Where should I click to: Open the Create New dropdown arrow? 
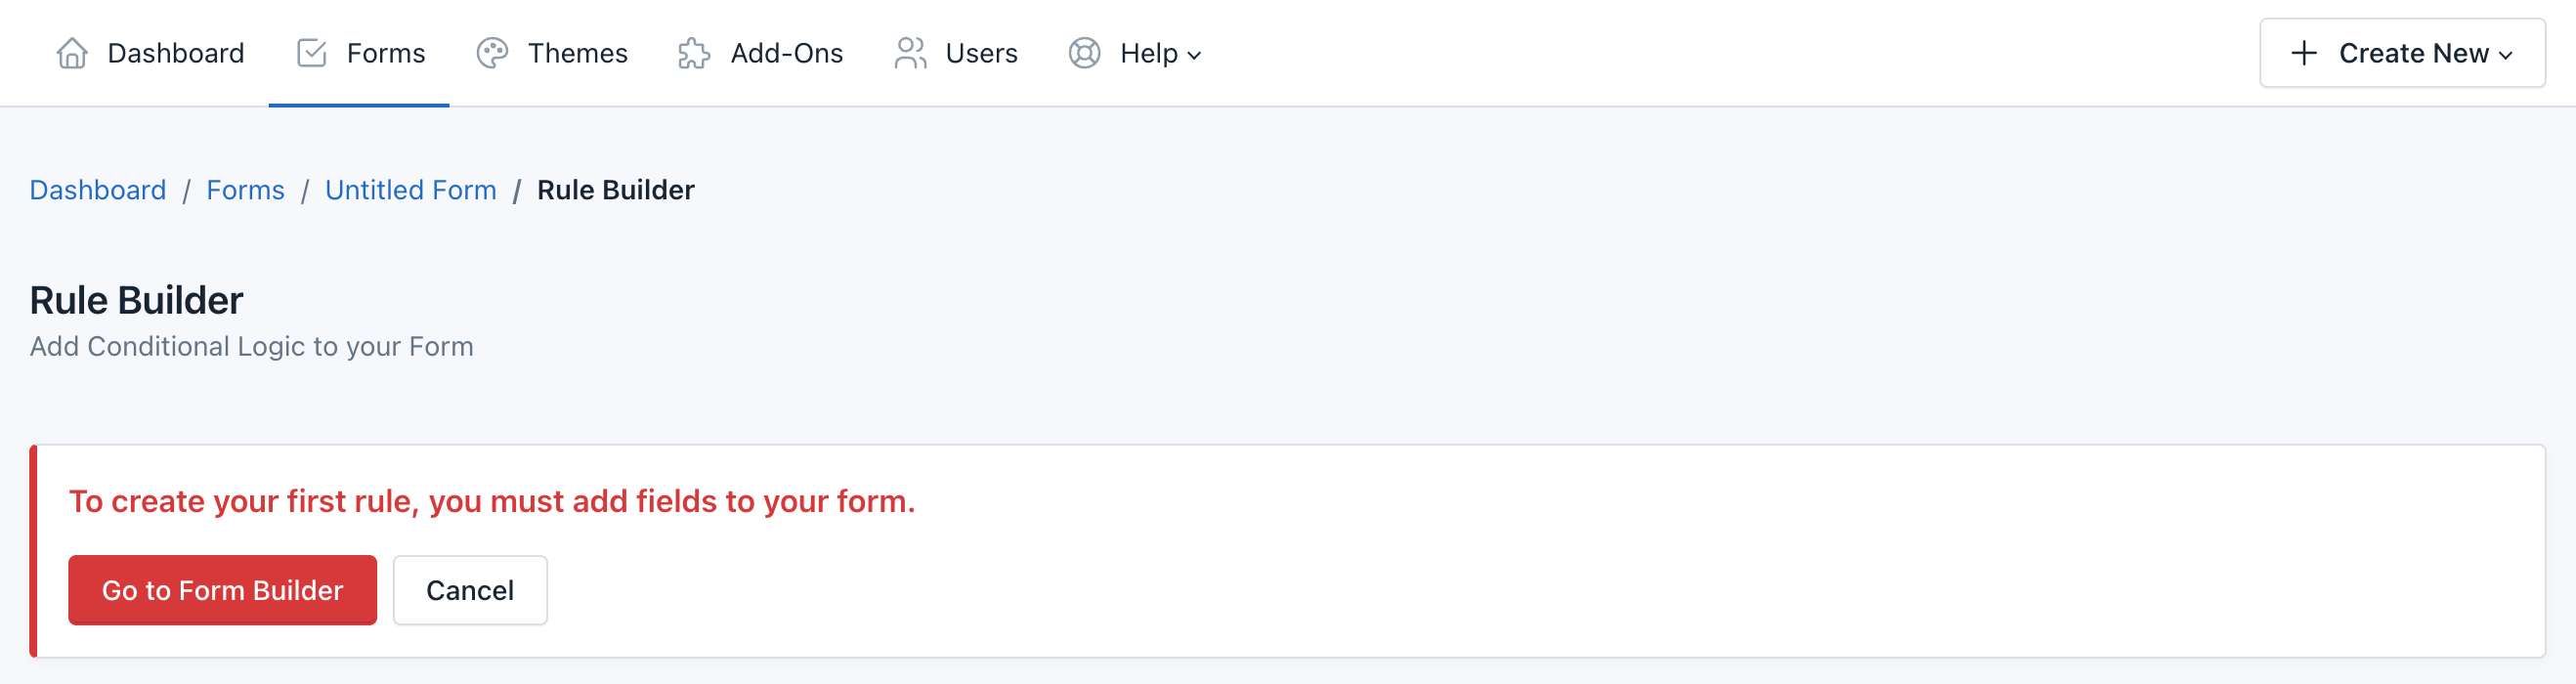pyautogui.click(x=2506, y=55)
